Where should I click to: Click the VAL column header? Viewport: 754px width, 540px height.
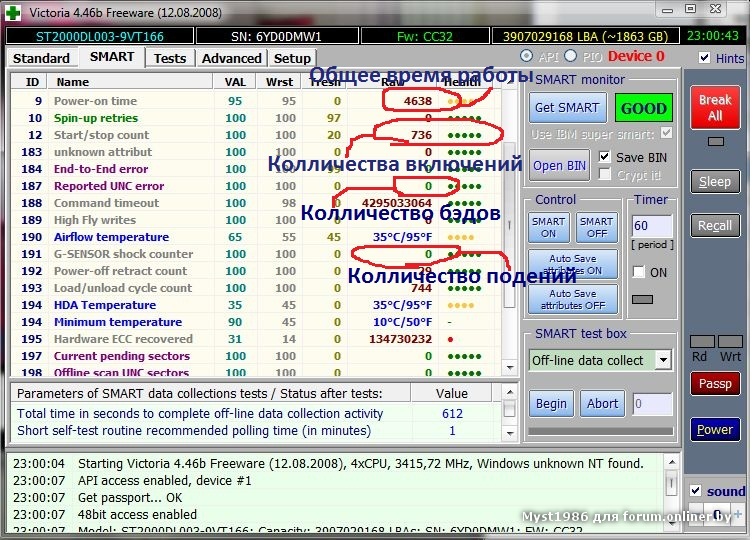click(235, 82)
